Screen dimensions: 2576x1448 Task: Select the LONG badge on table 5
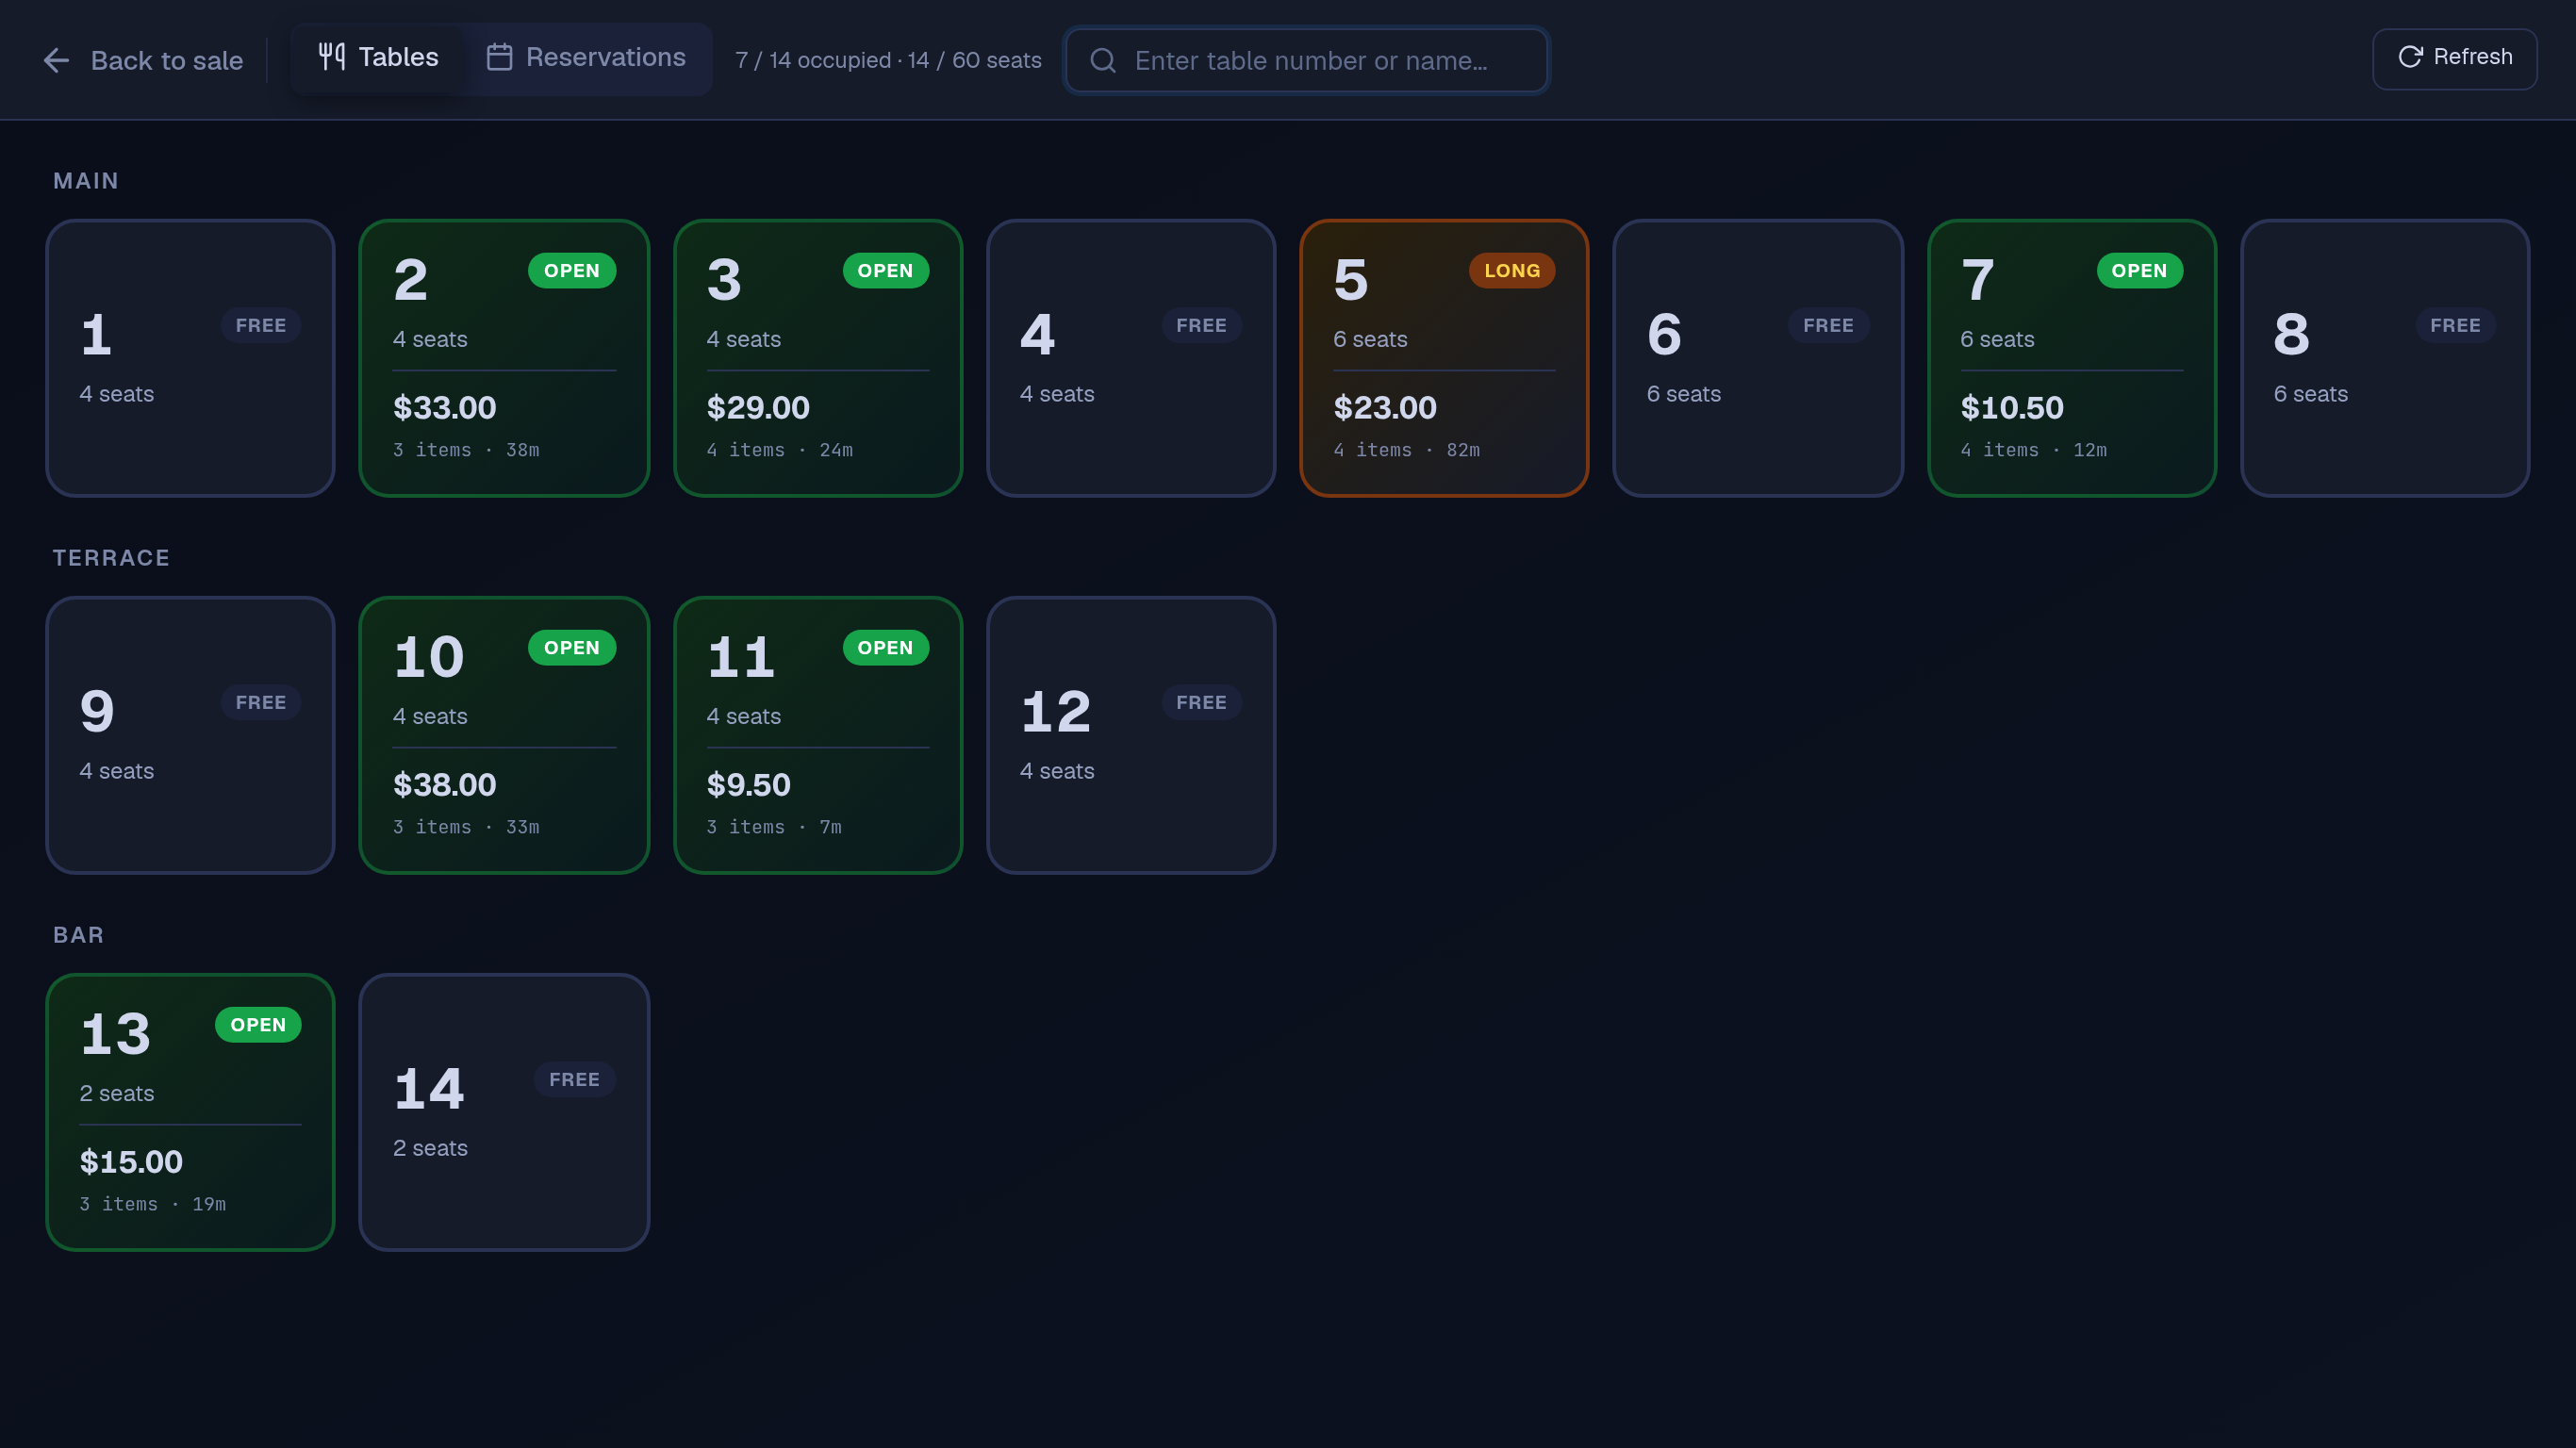click(x=1511, y=271)
